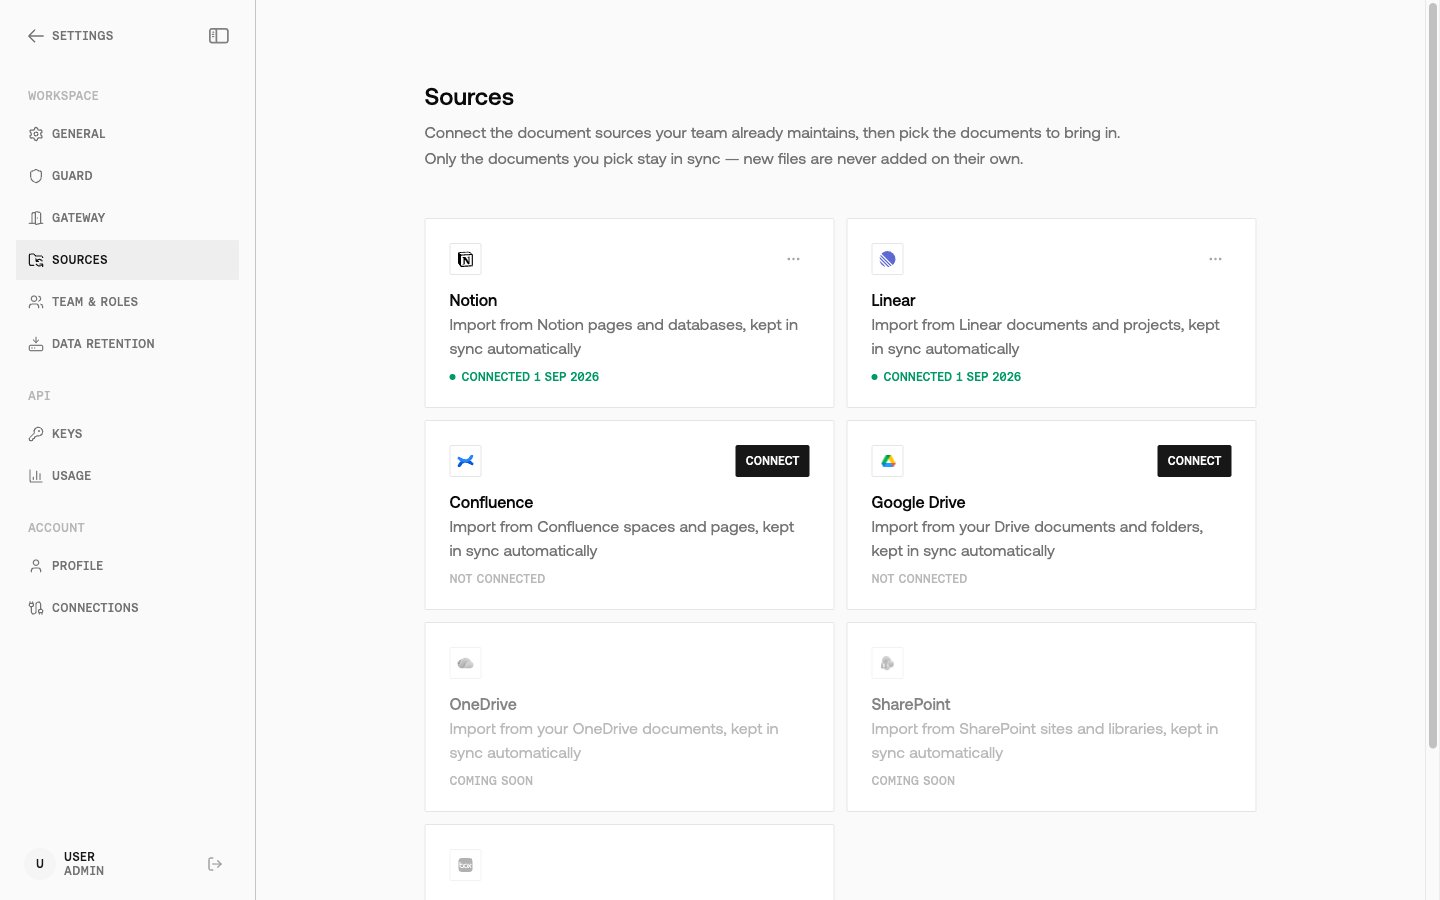Click Google Drive's Not Connected status

click(x=919, y=579)
